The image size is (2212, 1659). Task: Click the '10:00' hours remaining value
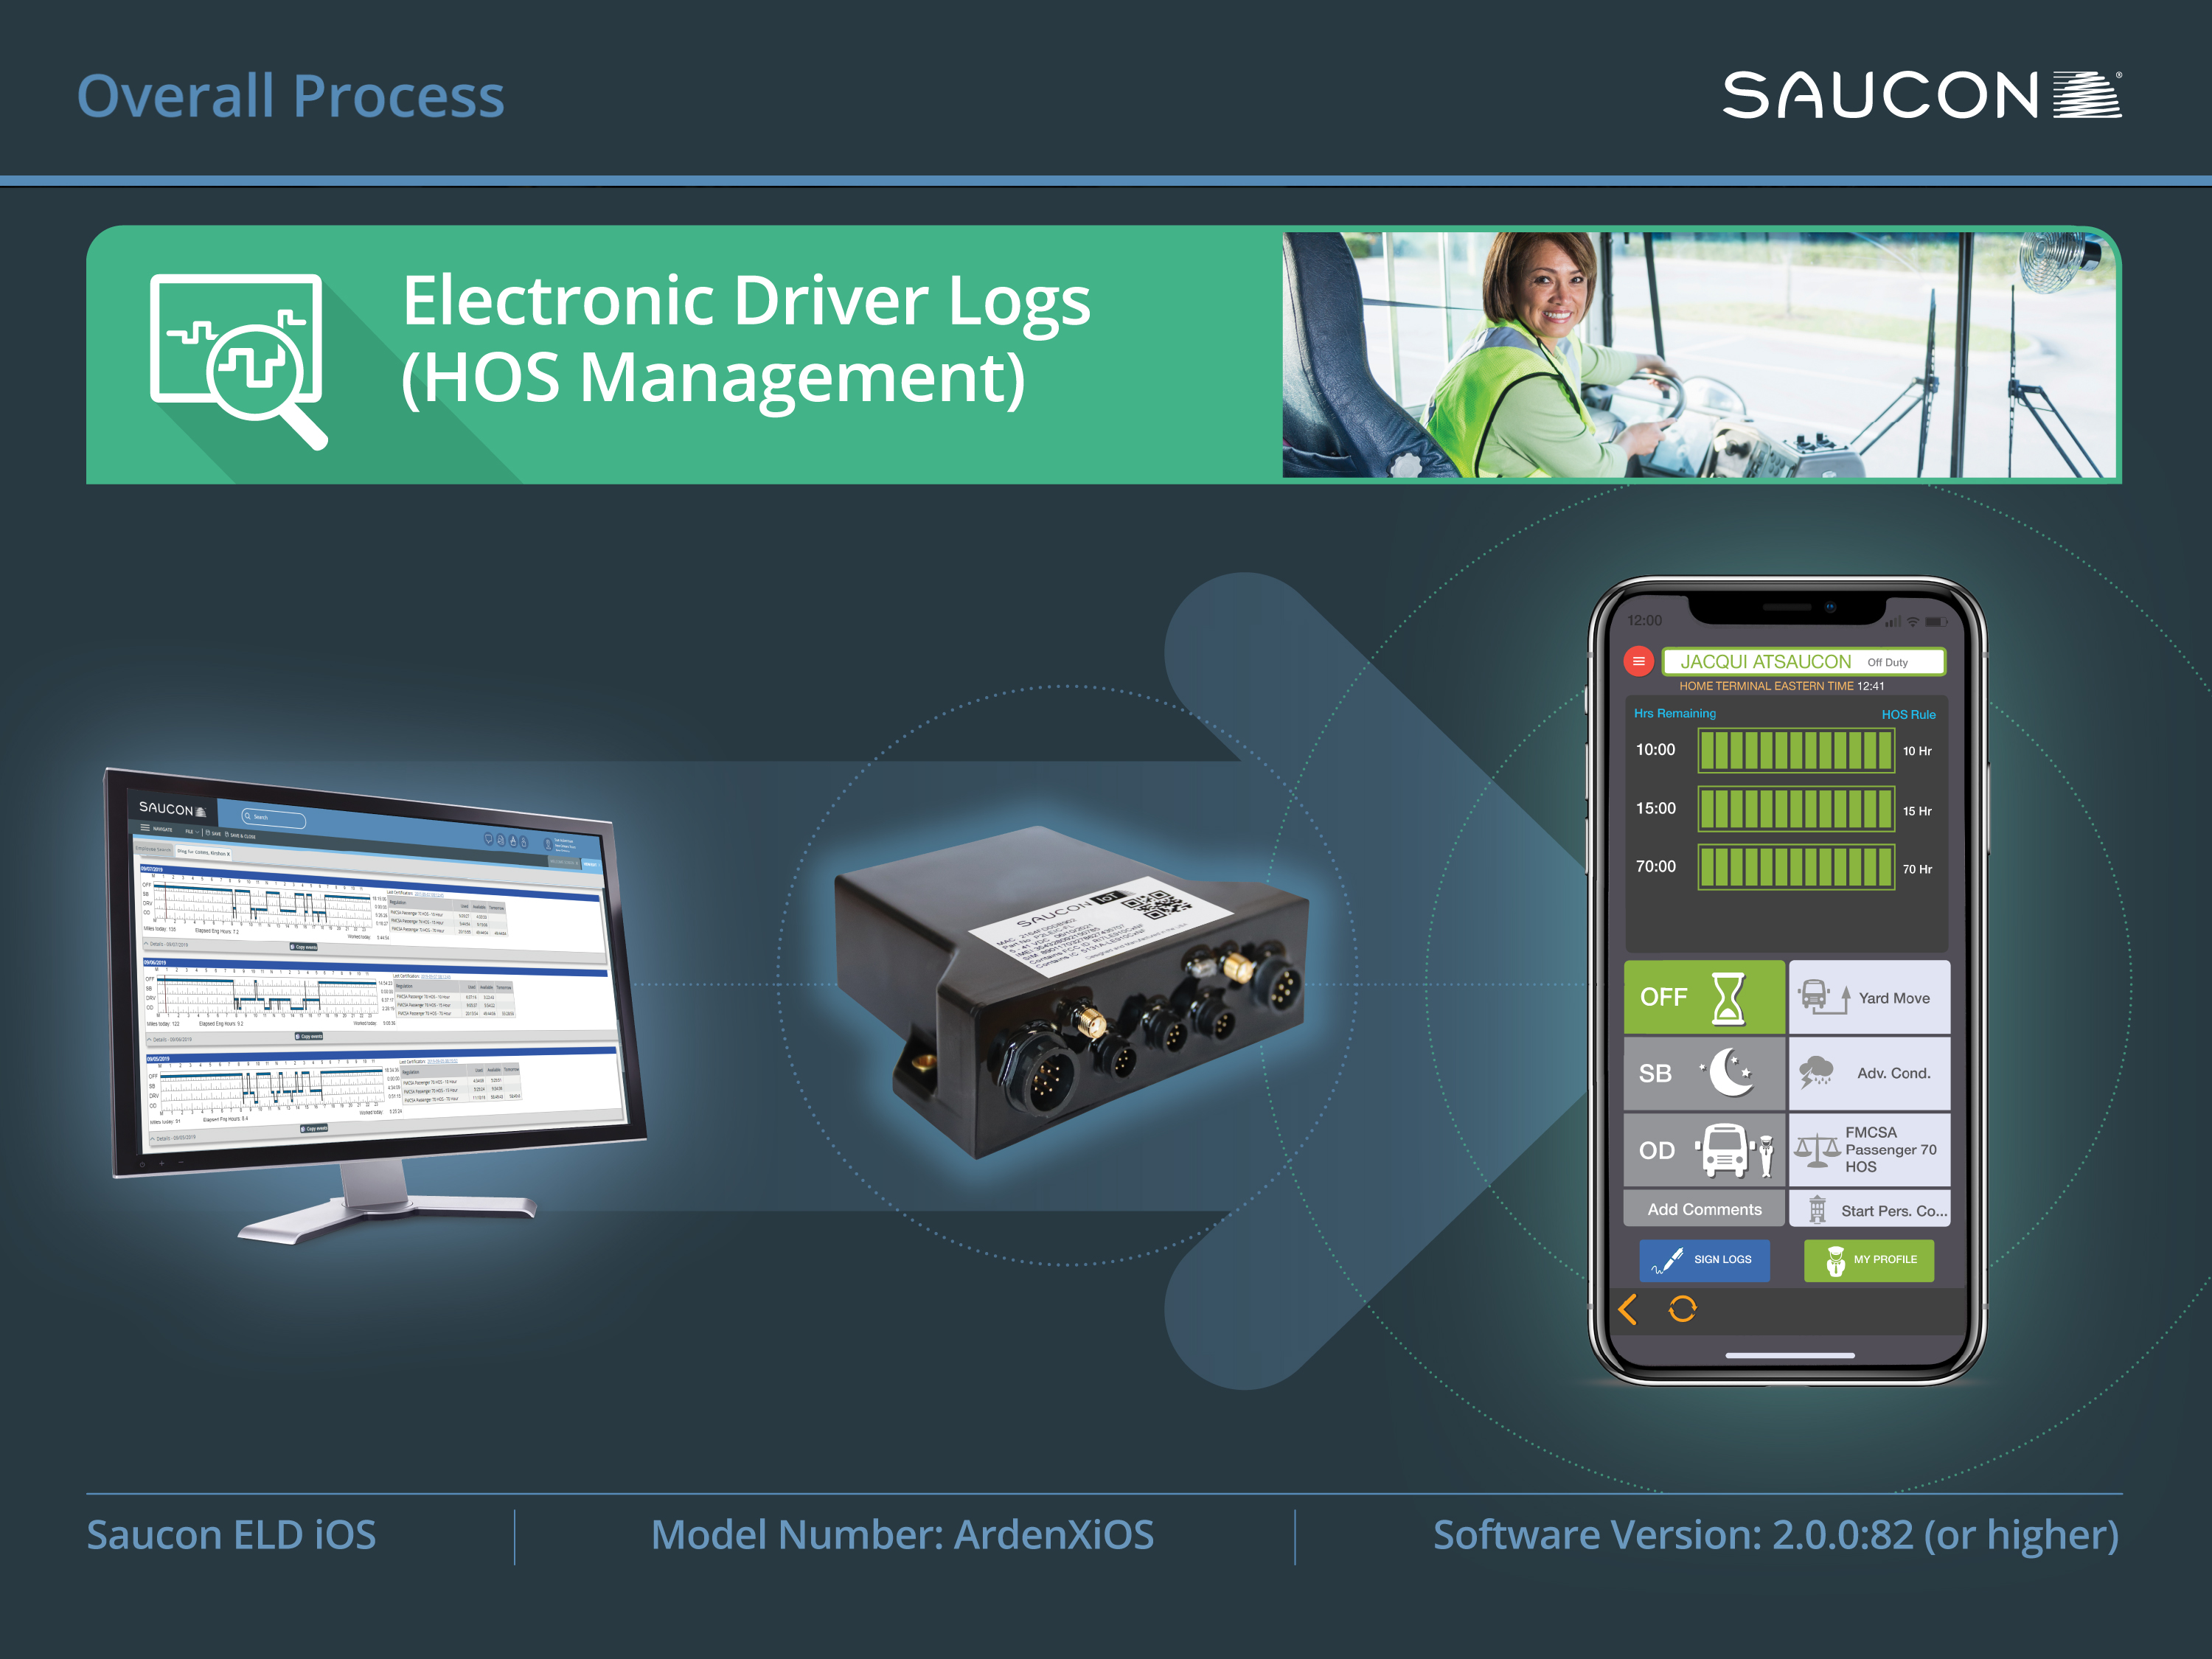coord(1655,749)
